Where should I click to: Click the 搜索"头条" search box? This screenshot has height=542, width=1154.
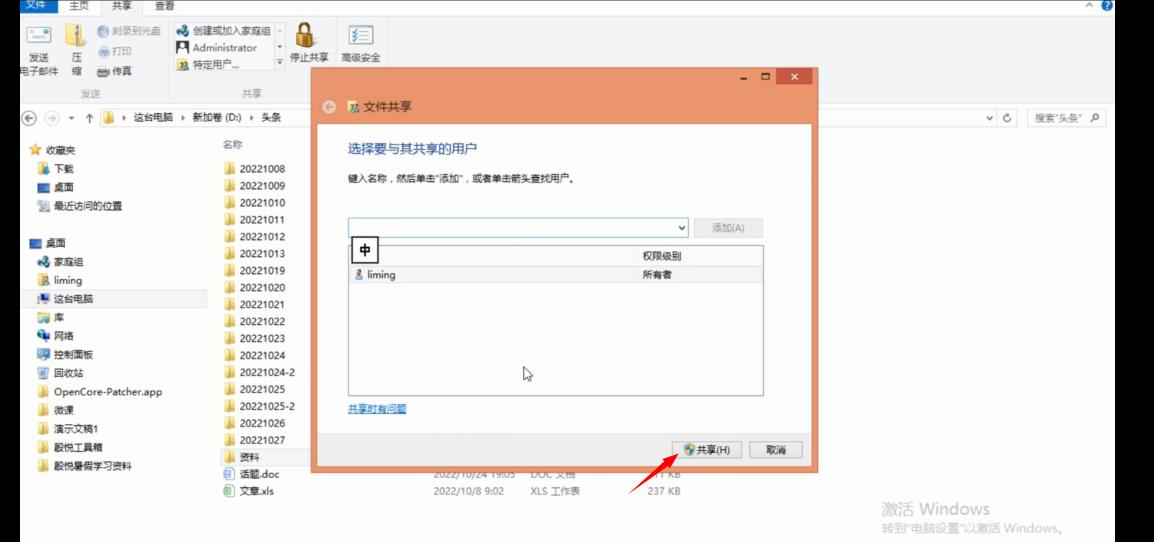pos(1066,118)
